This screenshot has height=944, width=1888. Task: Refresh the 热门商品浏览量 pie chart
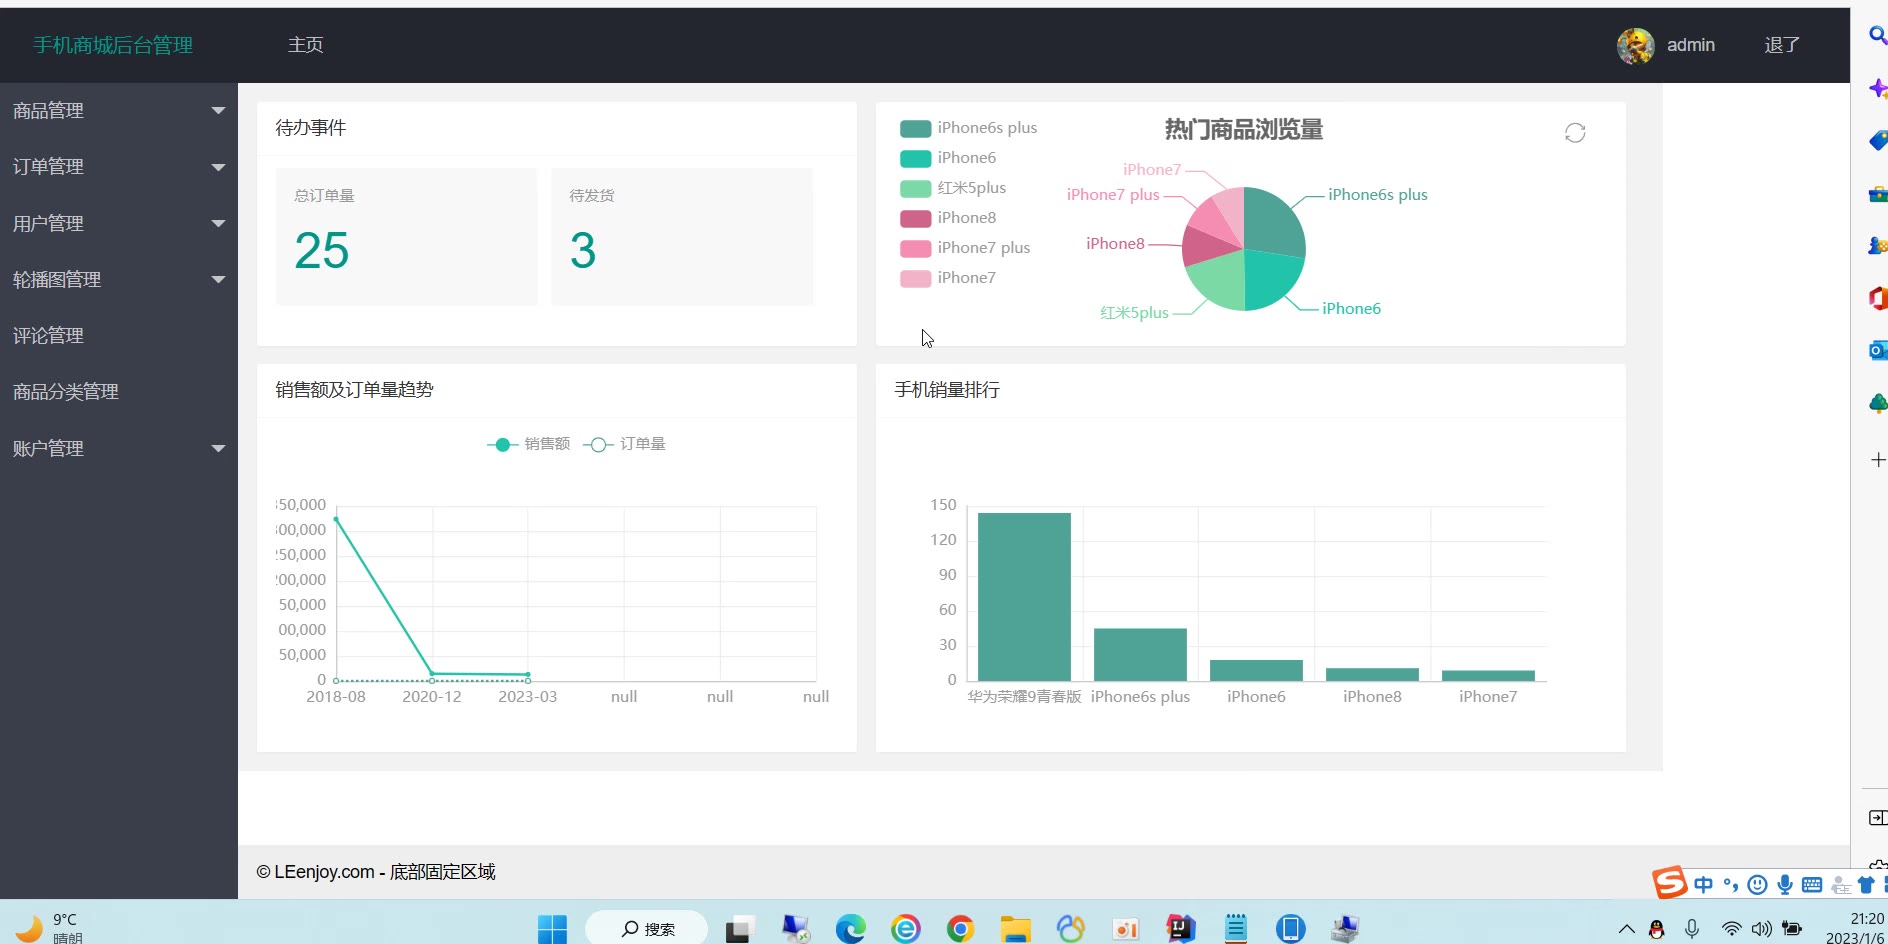1575,133
